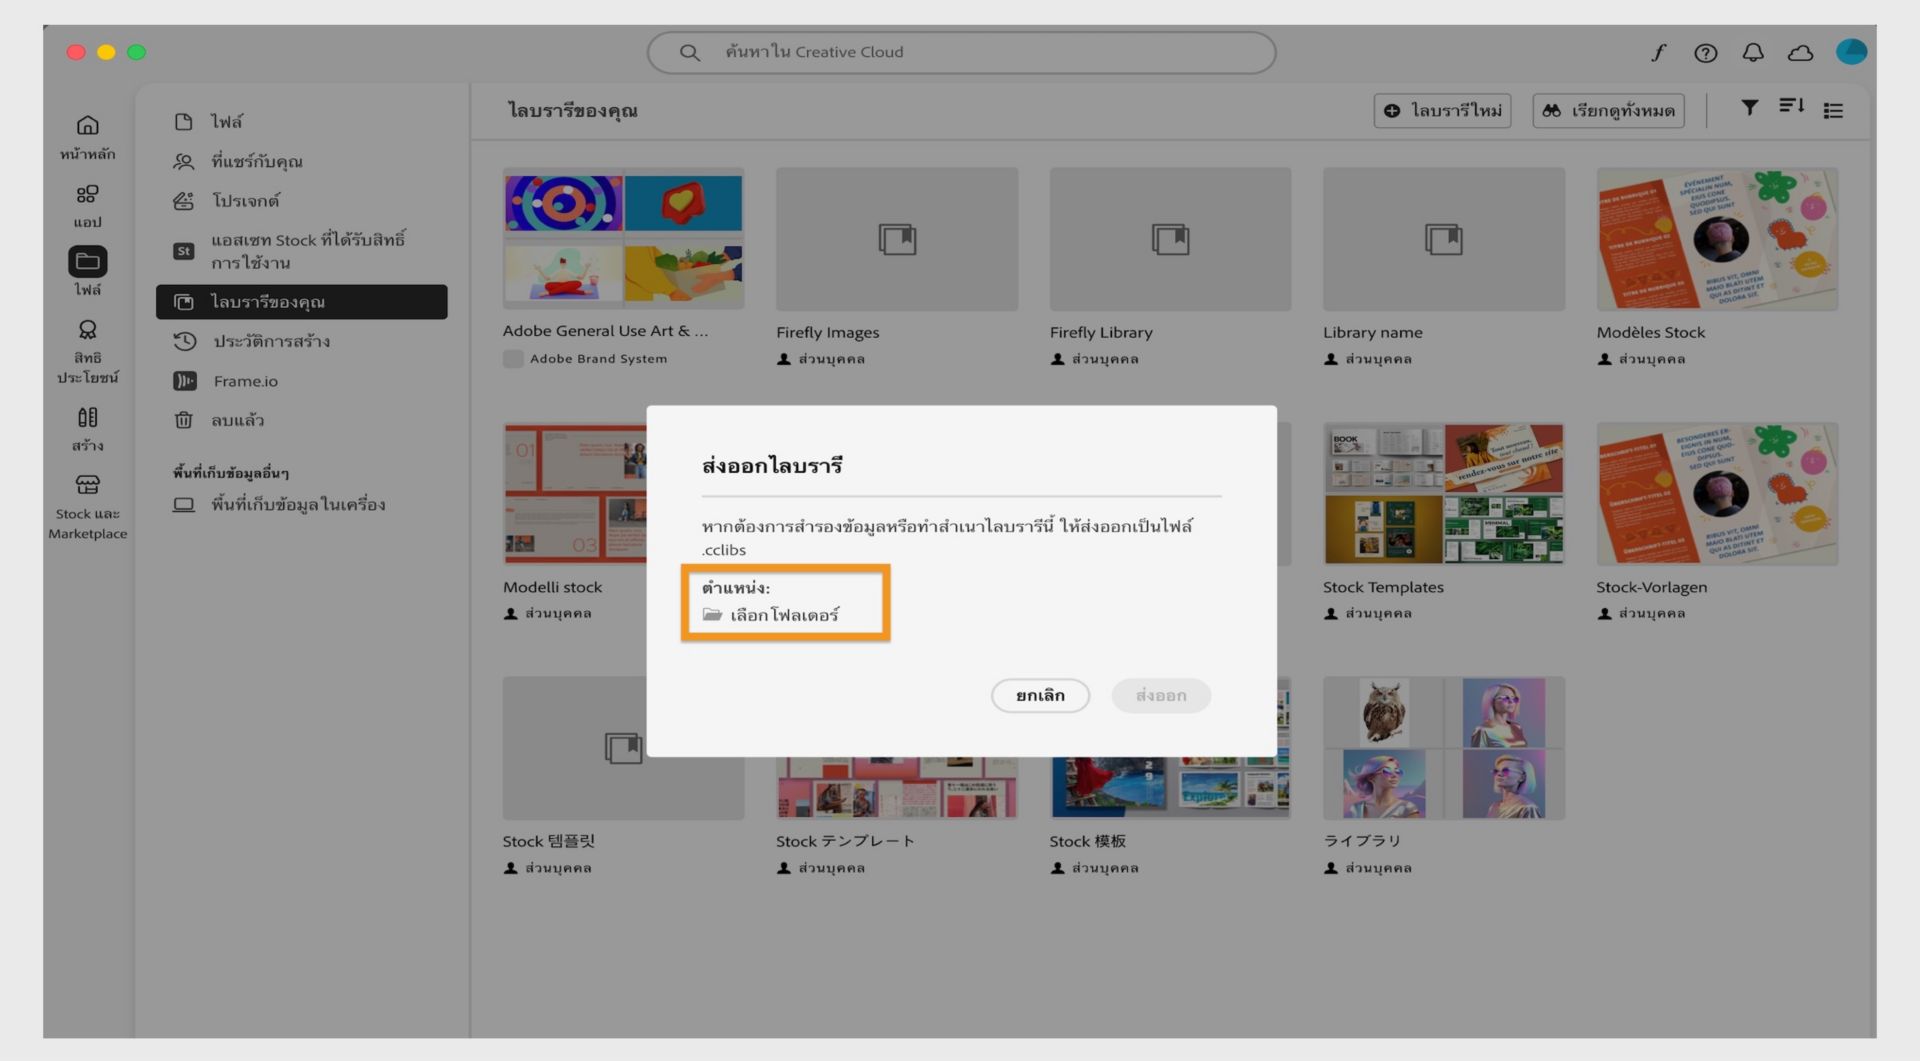Open Stock Templates library thumbnail
Screen dimensions: 1920x1061
tap(1443, 493)
